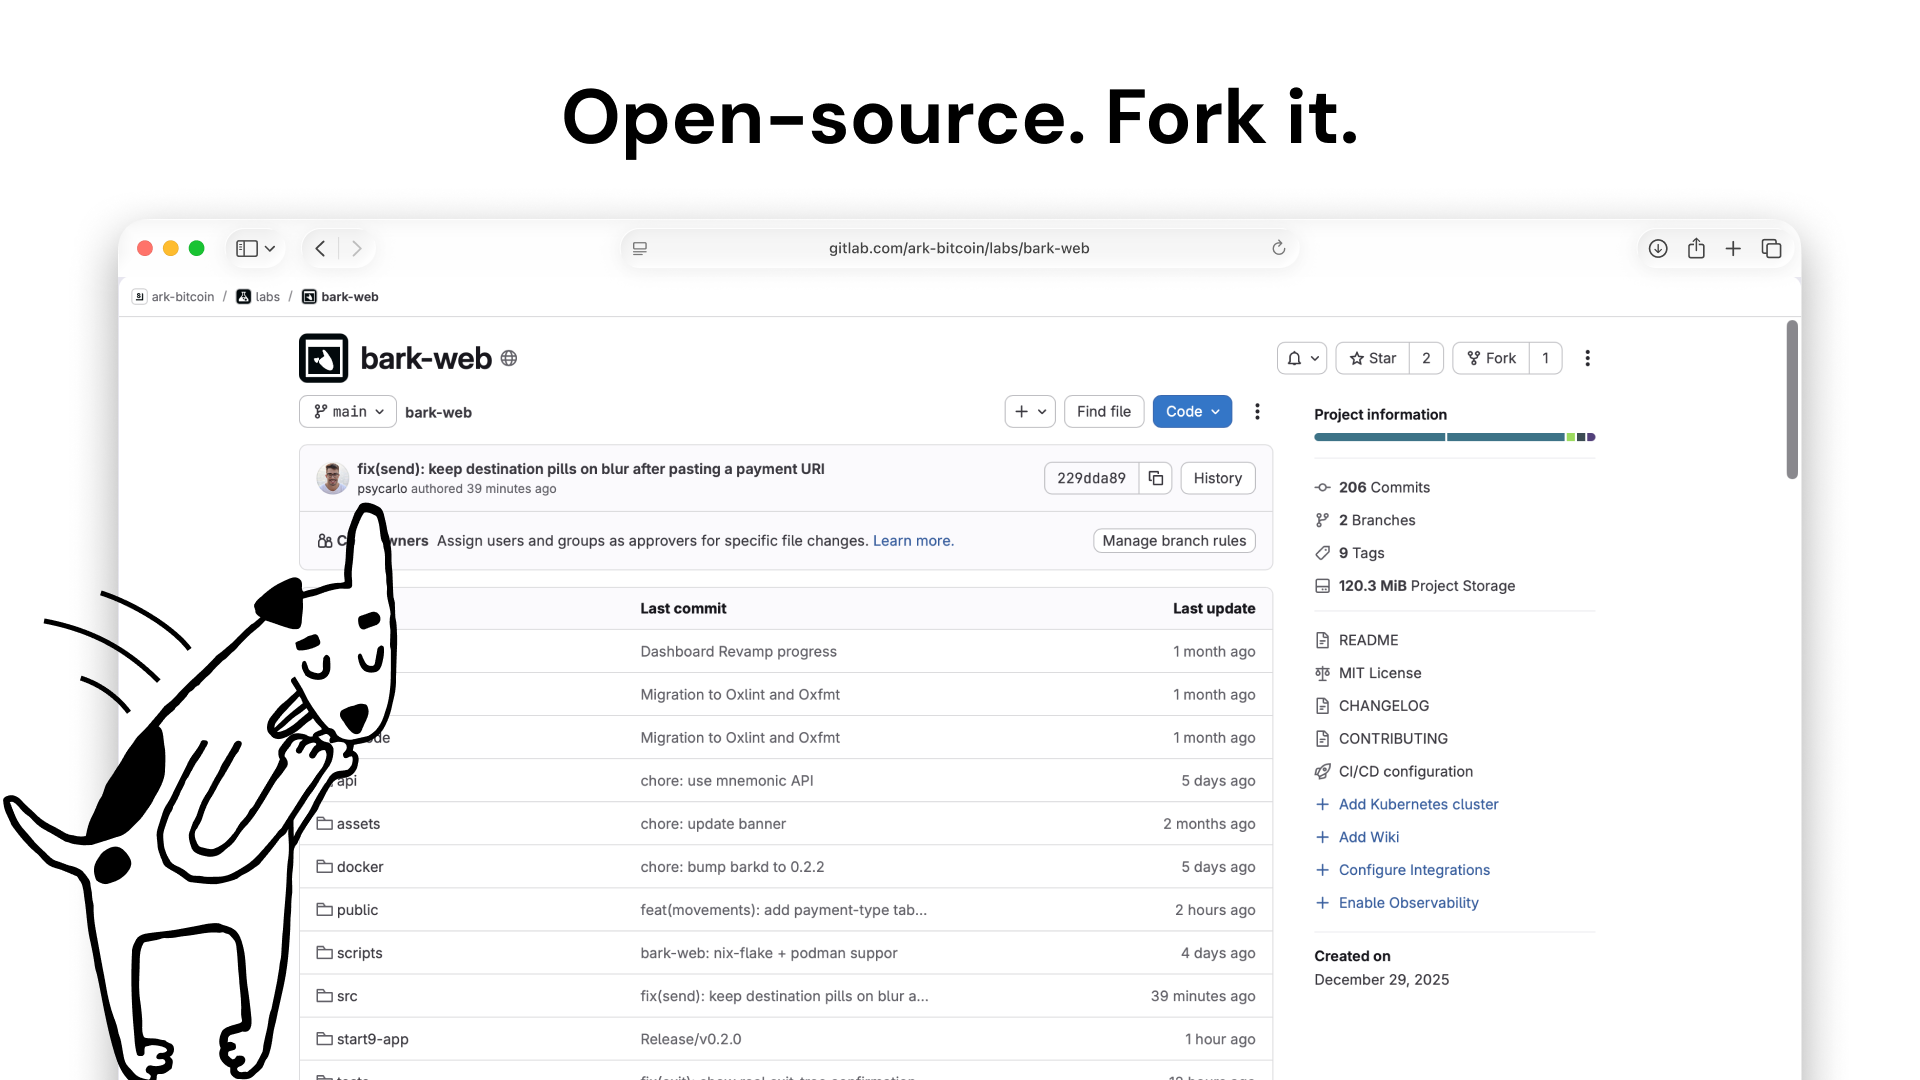Click the Find file button
Viewport: 1920px width, 1080px height.
click(1104, 412)
